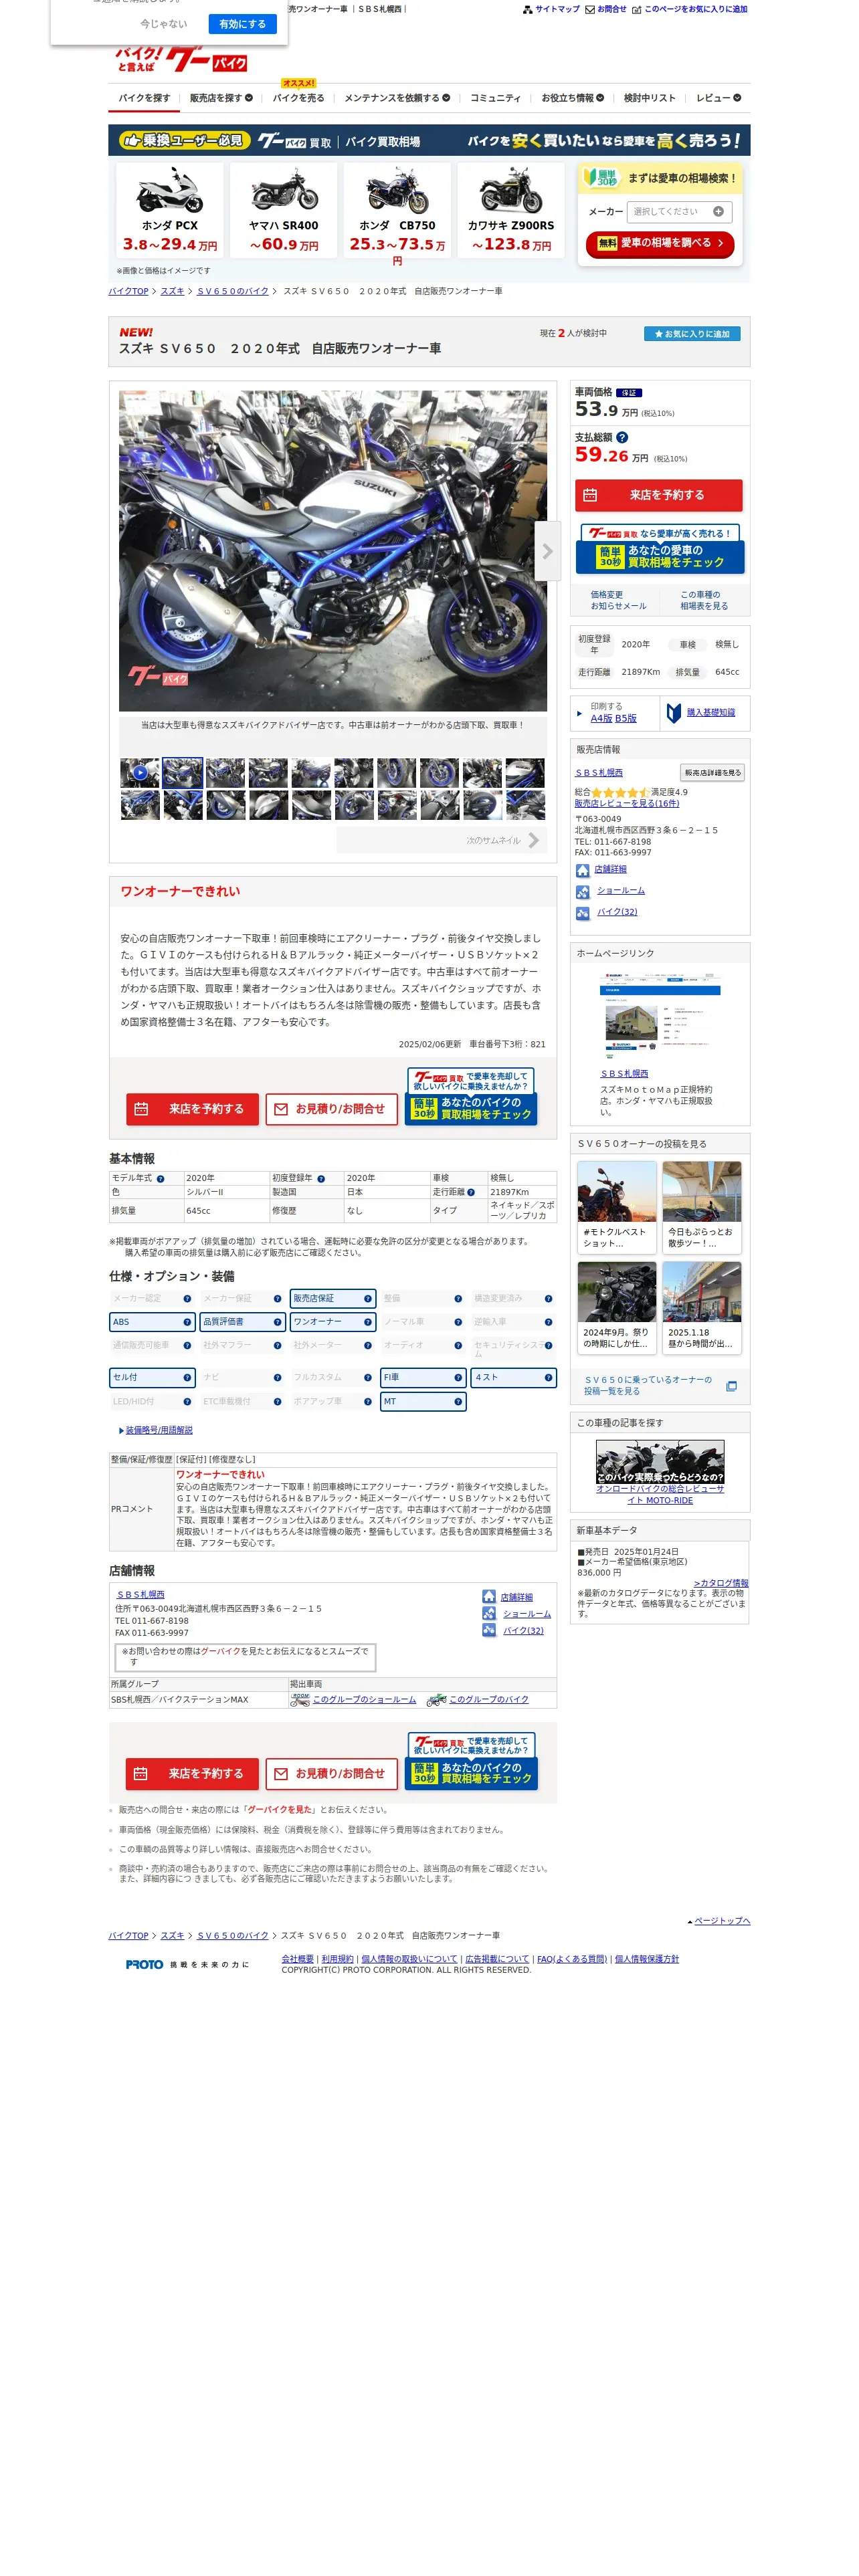Click 価格変更お知らせメール link
Screen dimensions: 859x2576
(x=618, y=600)
